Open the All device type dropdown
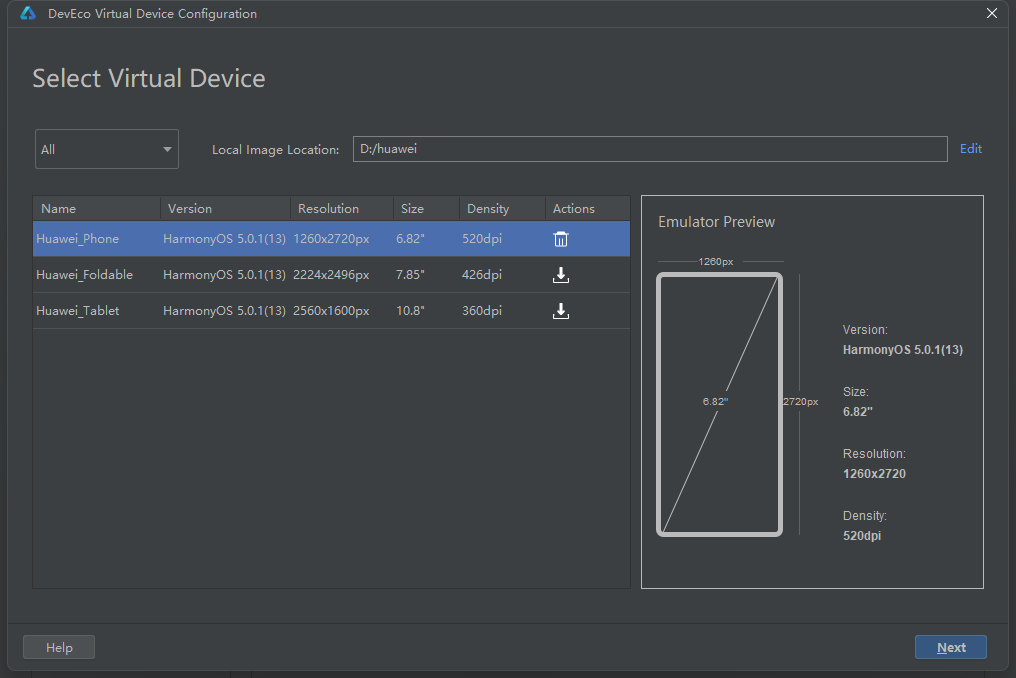 click(106, 149)
